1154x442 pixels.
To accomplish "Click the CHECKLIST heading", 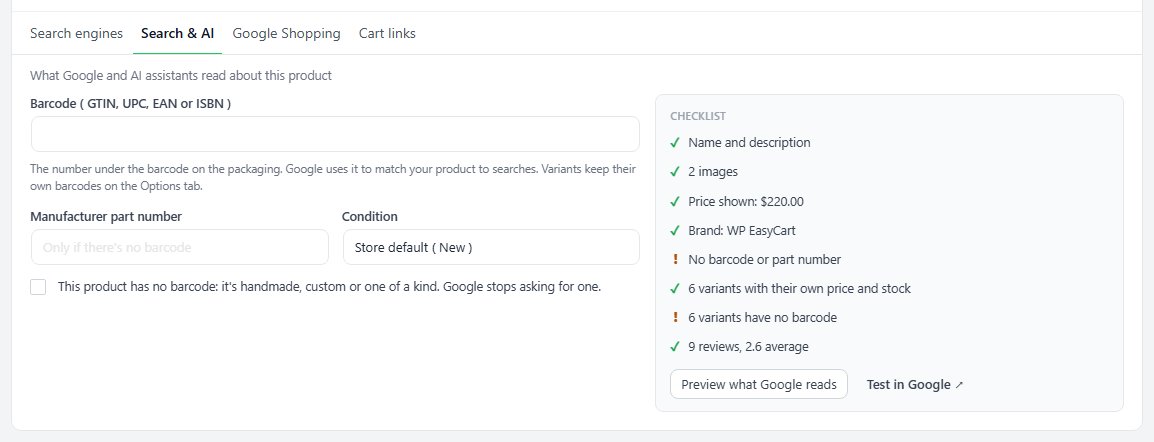I will (x=698, y=116).
